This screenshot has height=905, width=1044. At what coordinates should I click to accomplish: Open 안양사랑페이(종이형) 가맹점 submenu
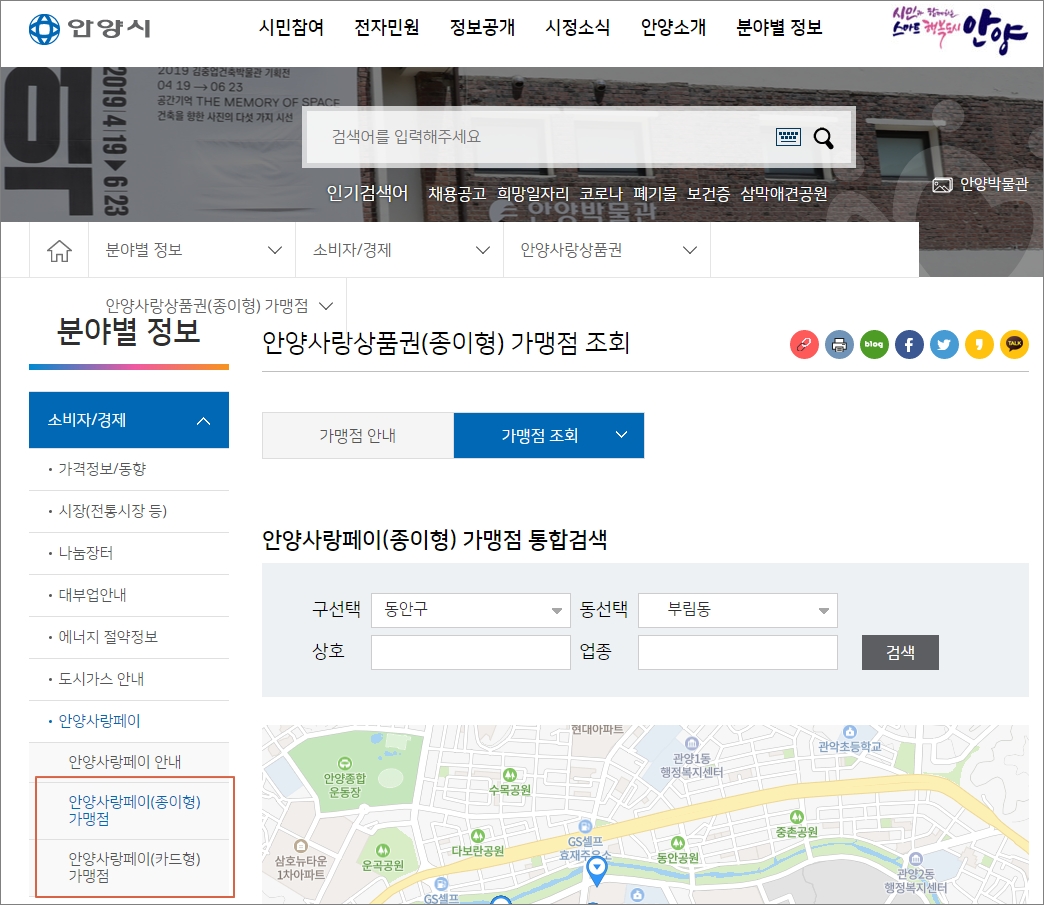tap(134, 810)
